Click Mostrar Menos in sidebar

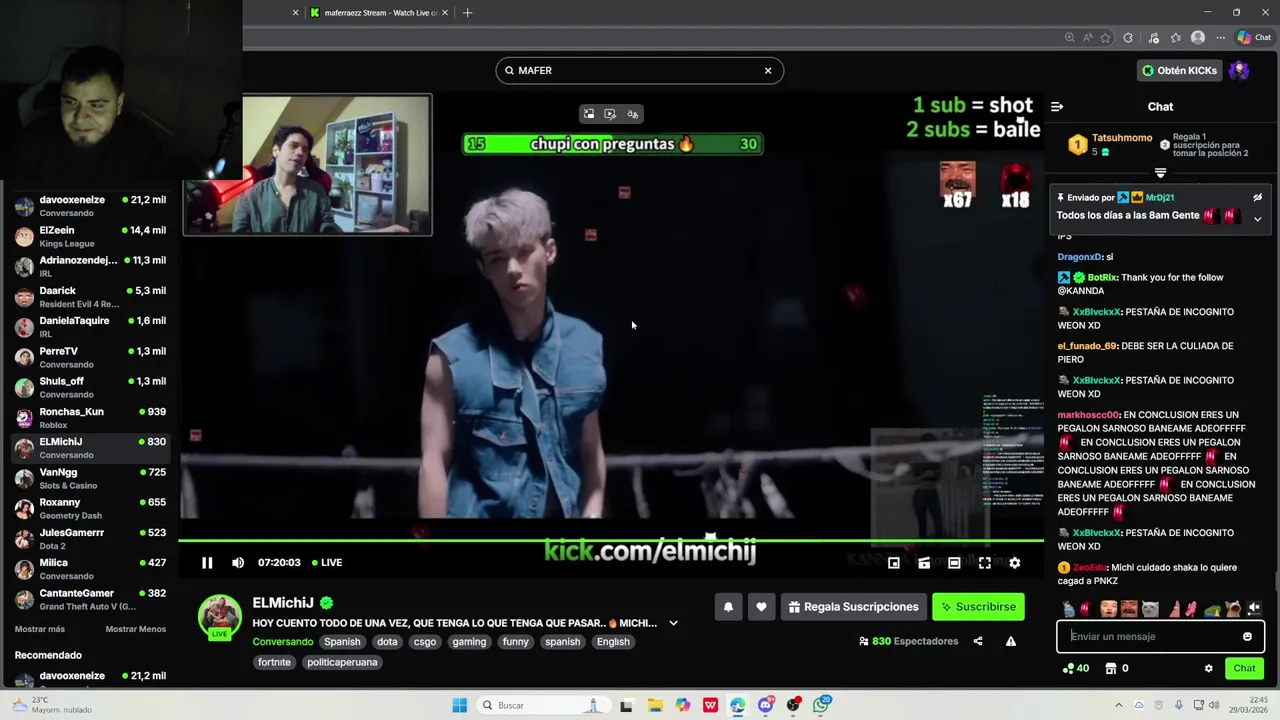[x=136, y=629]
